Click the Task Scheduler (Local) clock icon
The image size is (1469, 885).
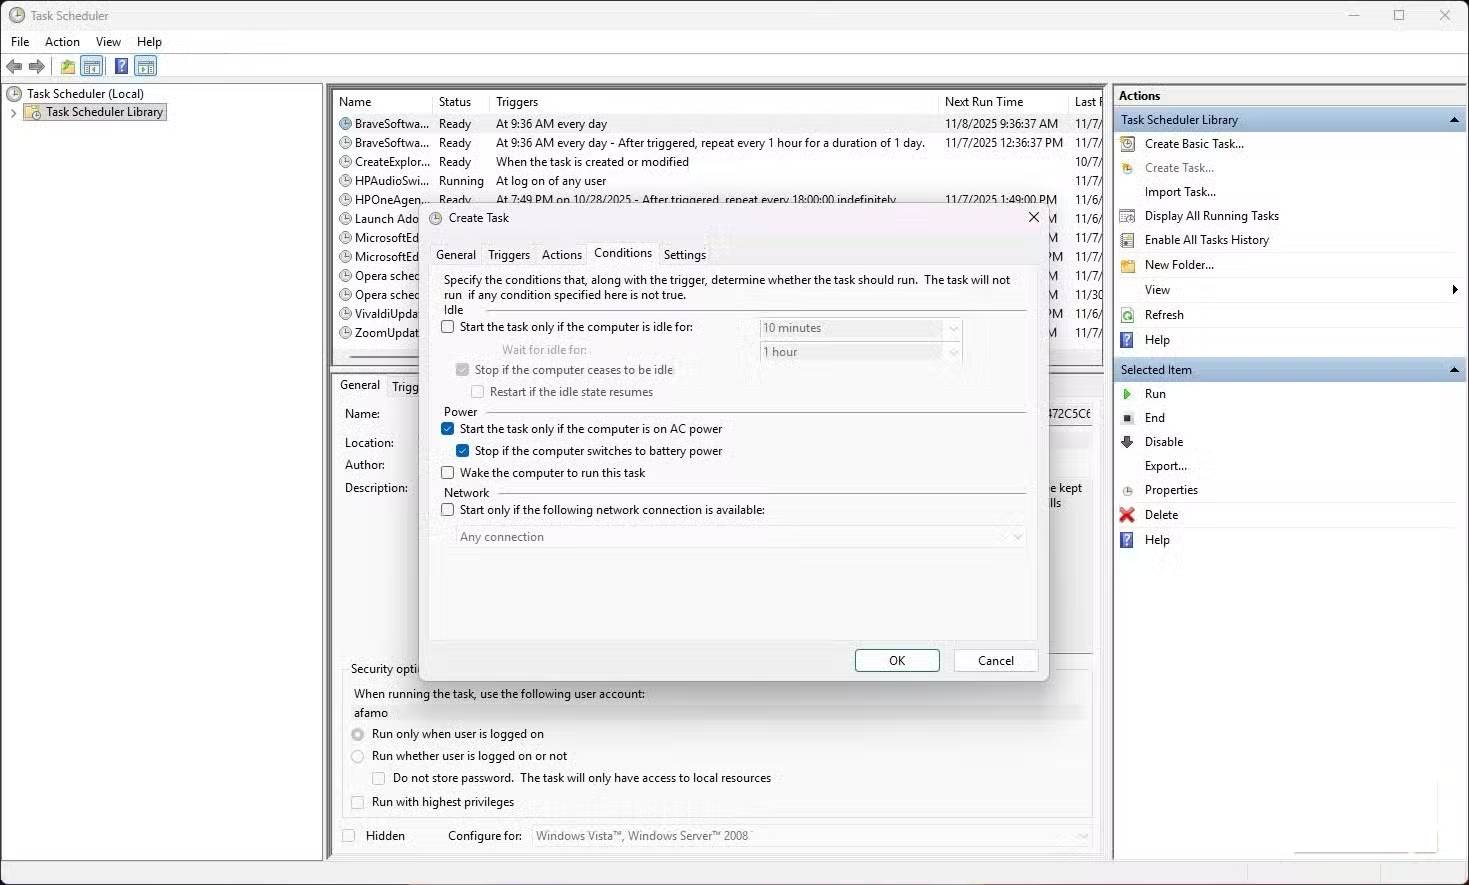click(14, 94)
